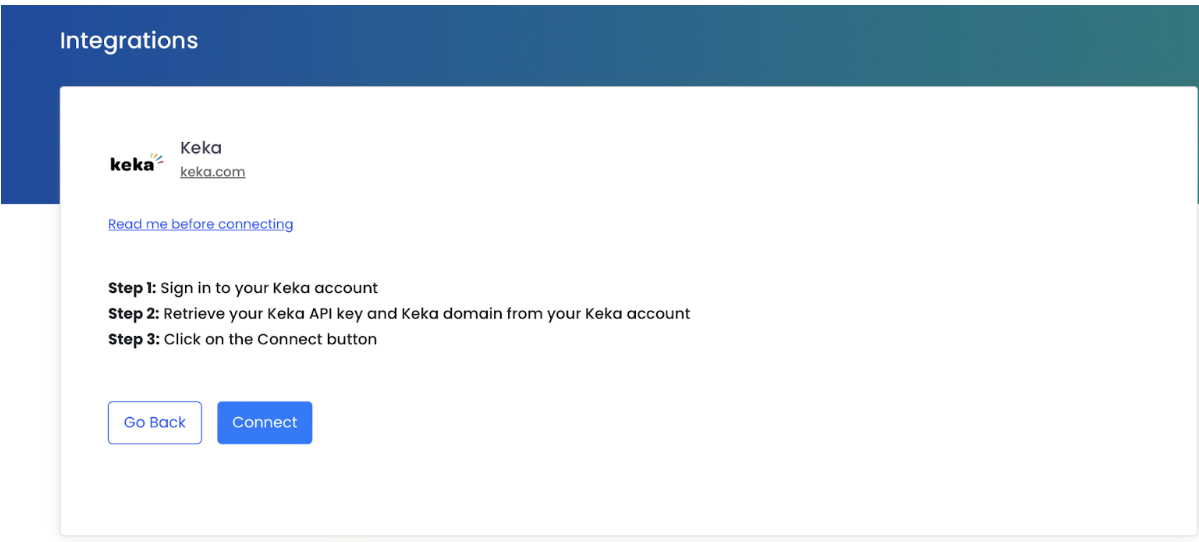Viewport: 1199px width, 542px height.
Task: Click the bold 'Step 2:' label
Action: pyautogui.click(x=133, y=314)
